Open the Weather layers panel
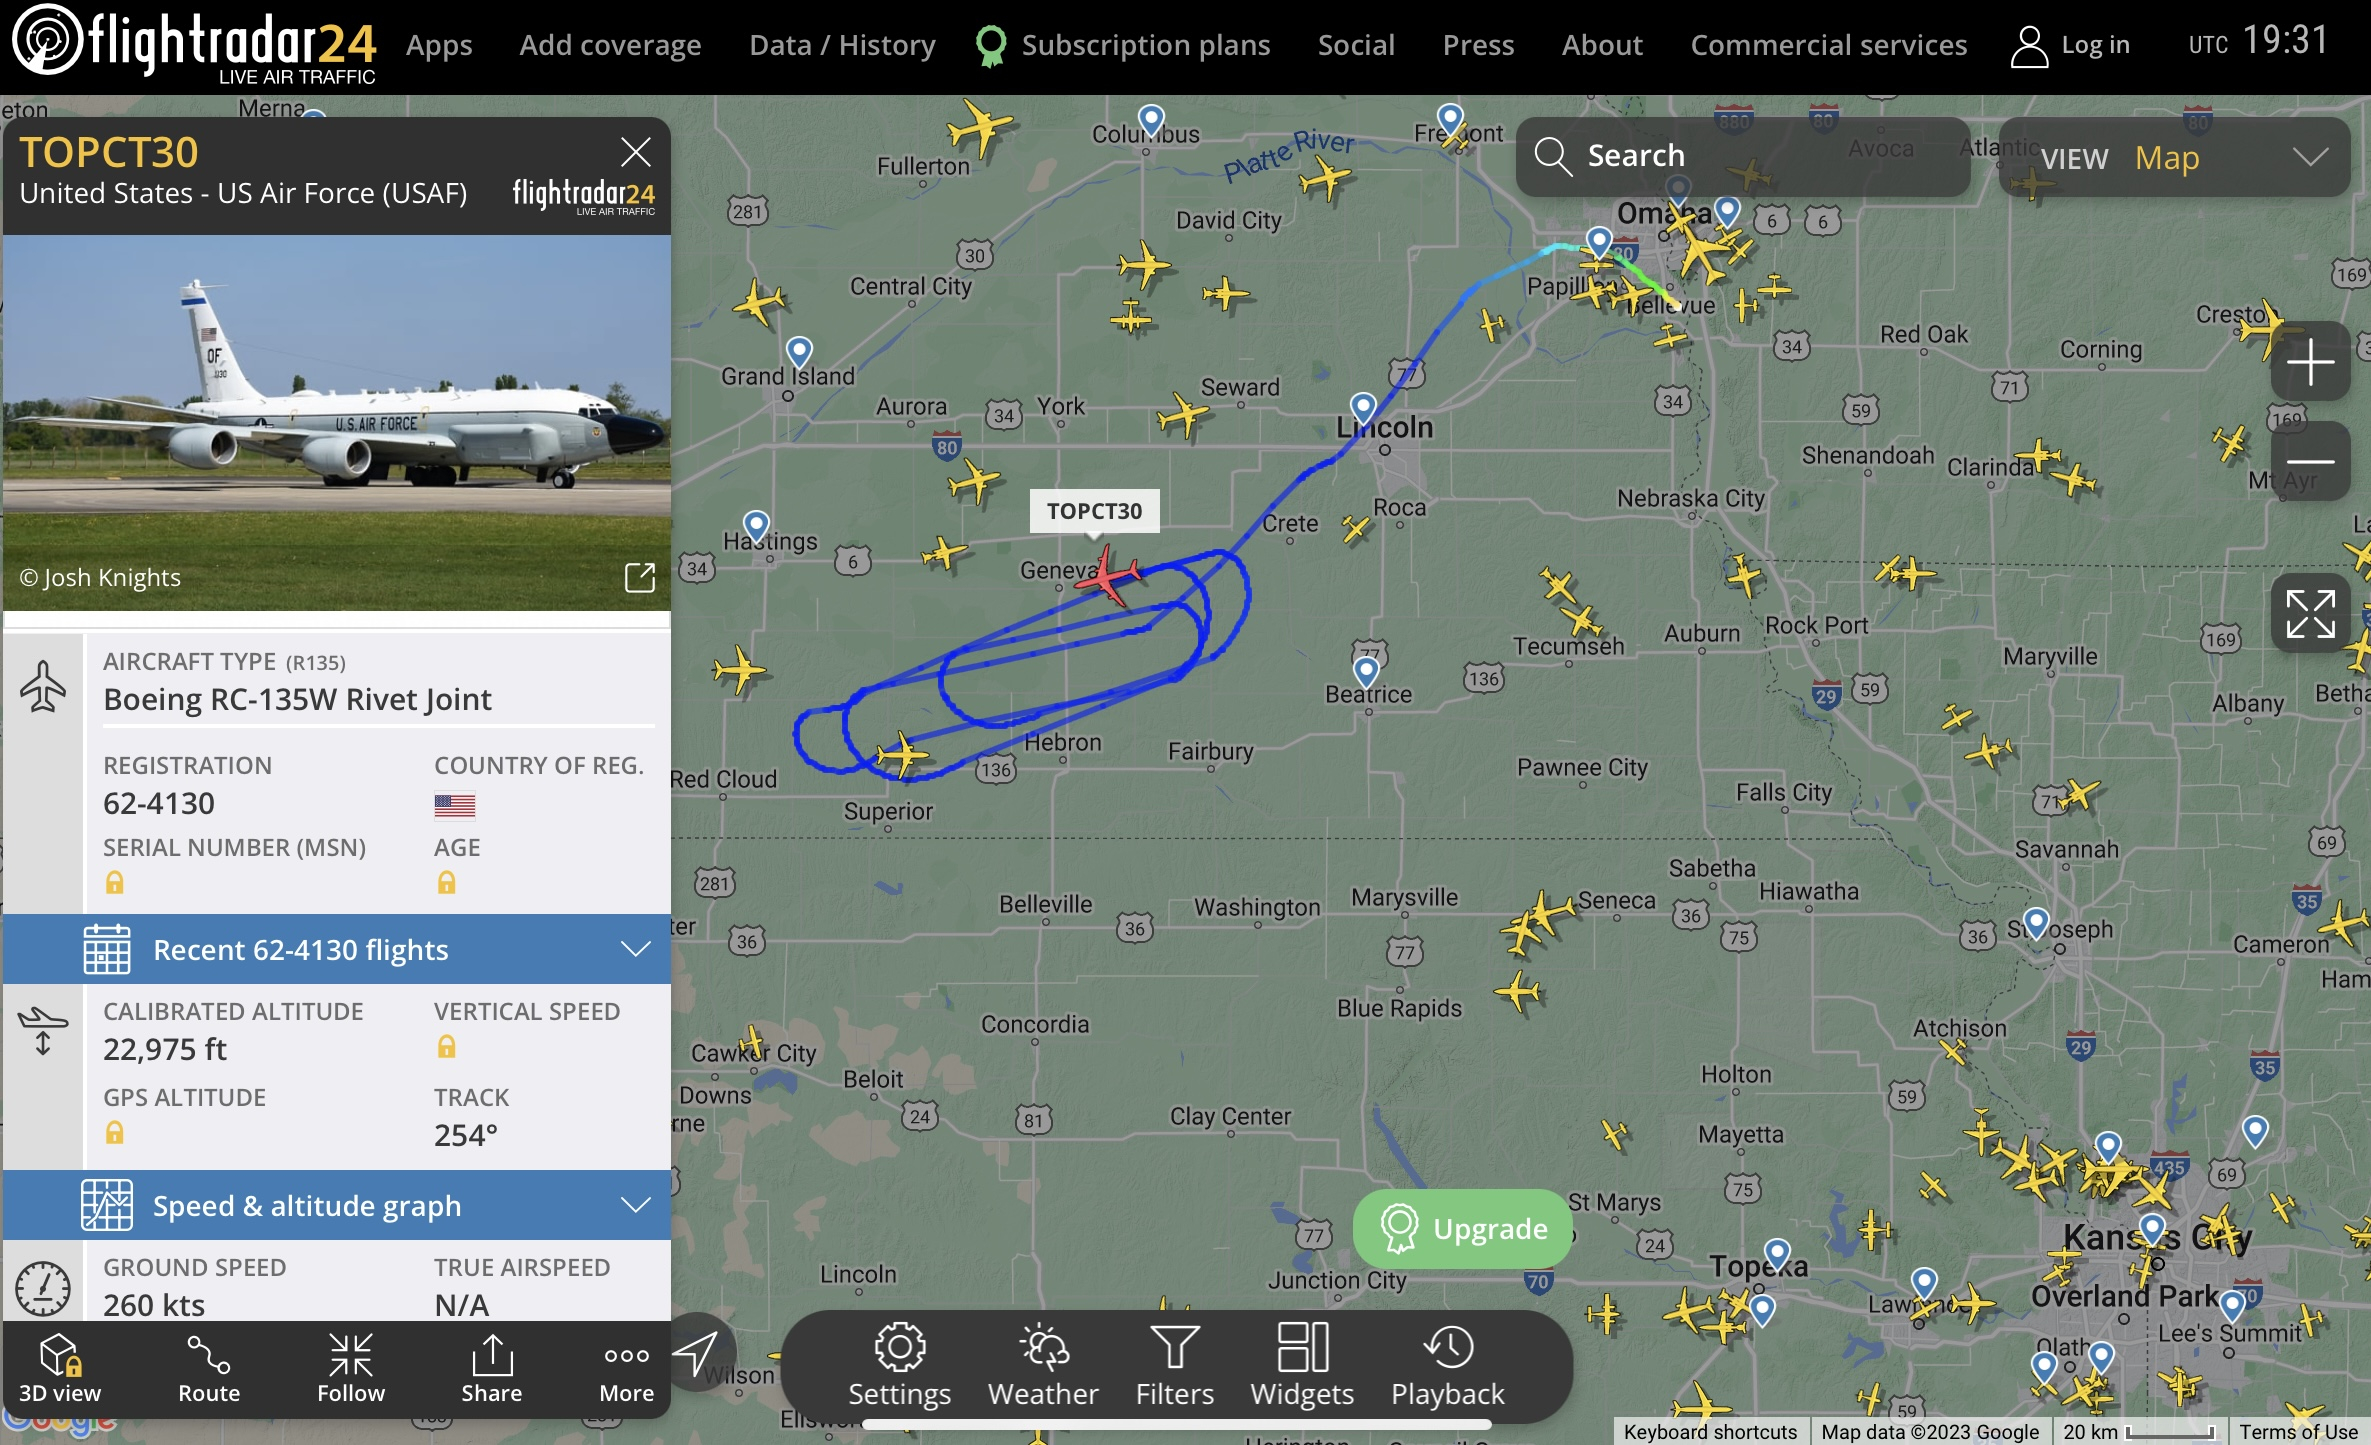 1043,1366
